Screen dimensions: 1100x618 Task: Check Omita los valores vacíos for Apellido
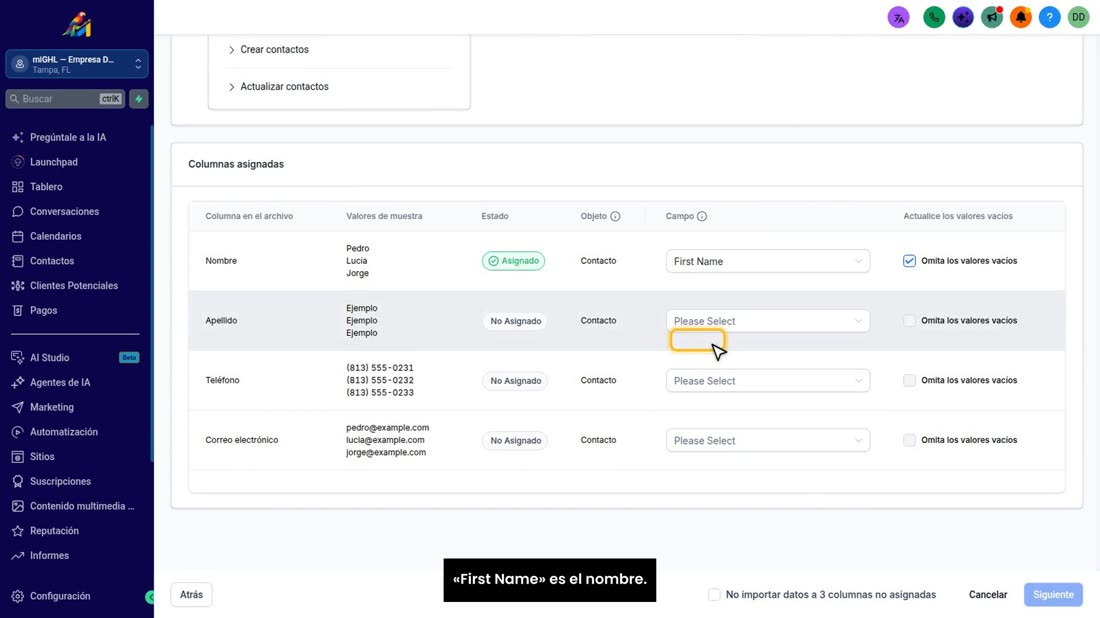[909, 321]
